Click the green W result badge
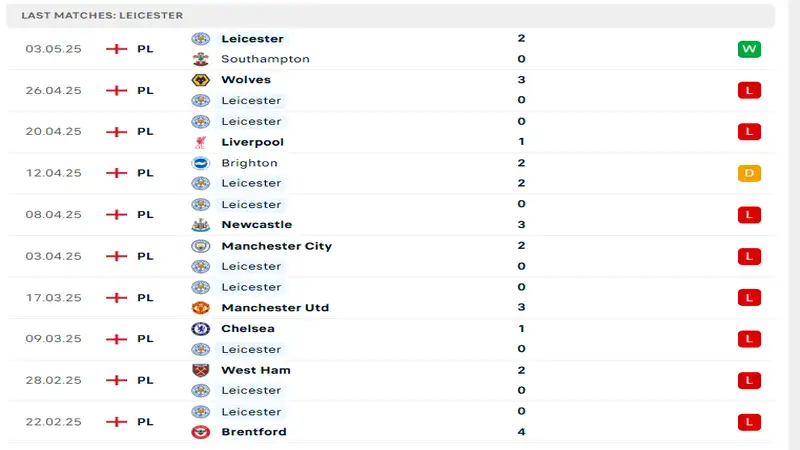 coord(749,49)
